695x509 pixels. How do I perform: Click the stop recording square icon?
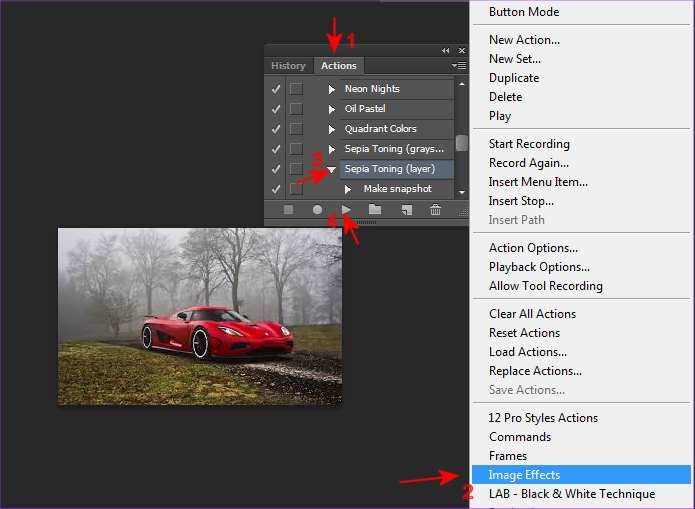click(288, 210)
